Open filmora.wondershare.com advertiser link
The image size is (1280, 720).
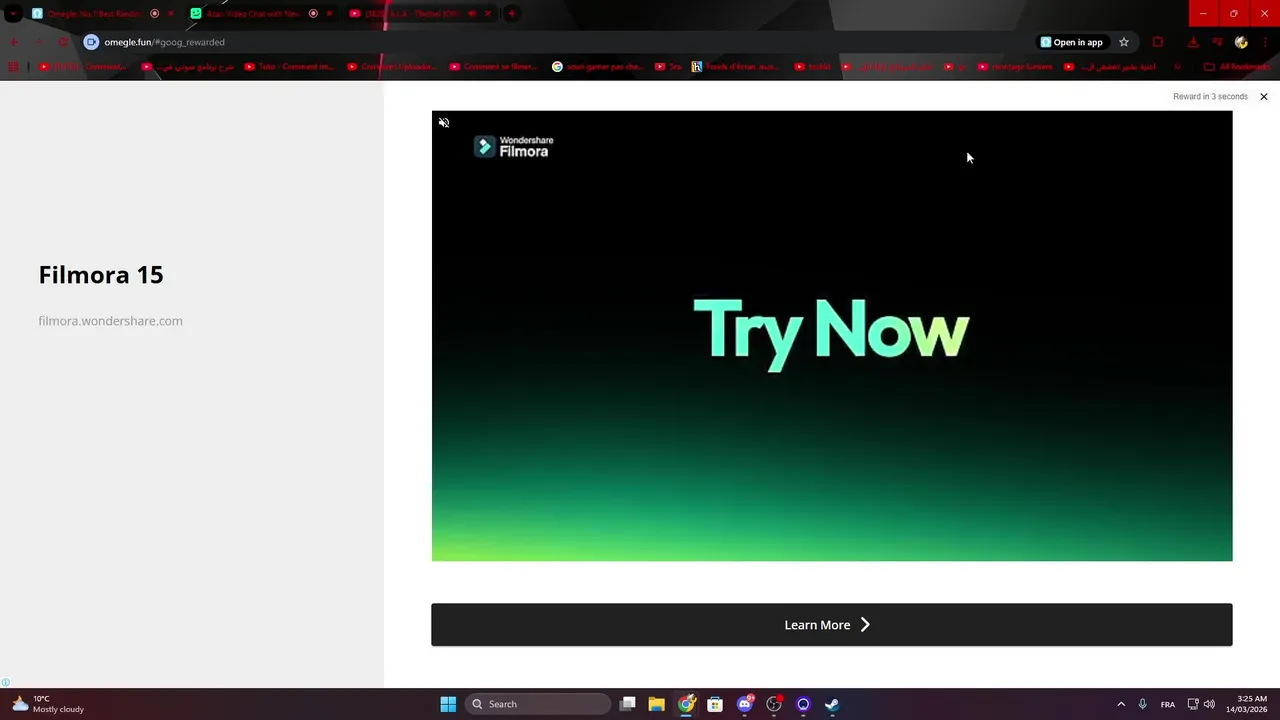click(x=110, y=321)
